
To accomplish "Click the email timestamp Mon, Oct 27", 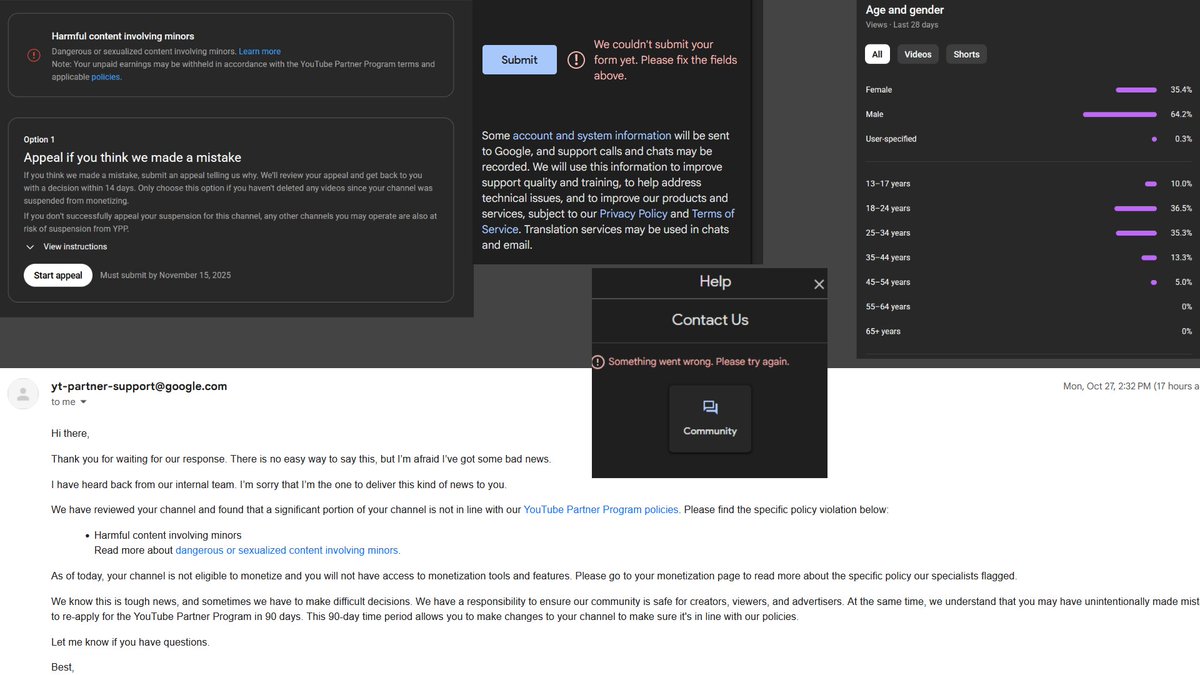I will point(1130,386).
